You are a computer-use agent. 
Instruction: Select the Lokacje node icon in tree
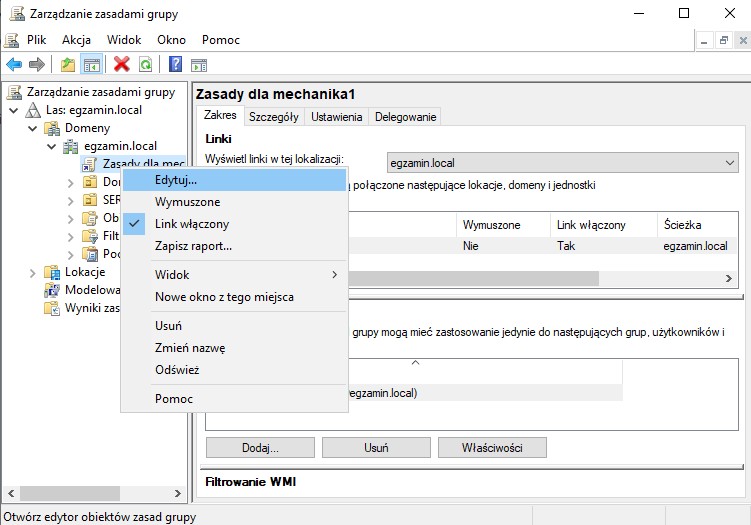(53, 272)
